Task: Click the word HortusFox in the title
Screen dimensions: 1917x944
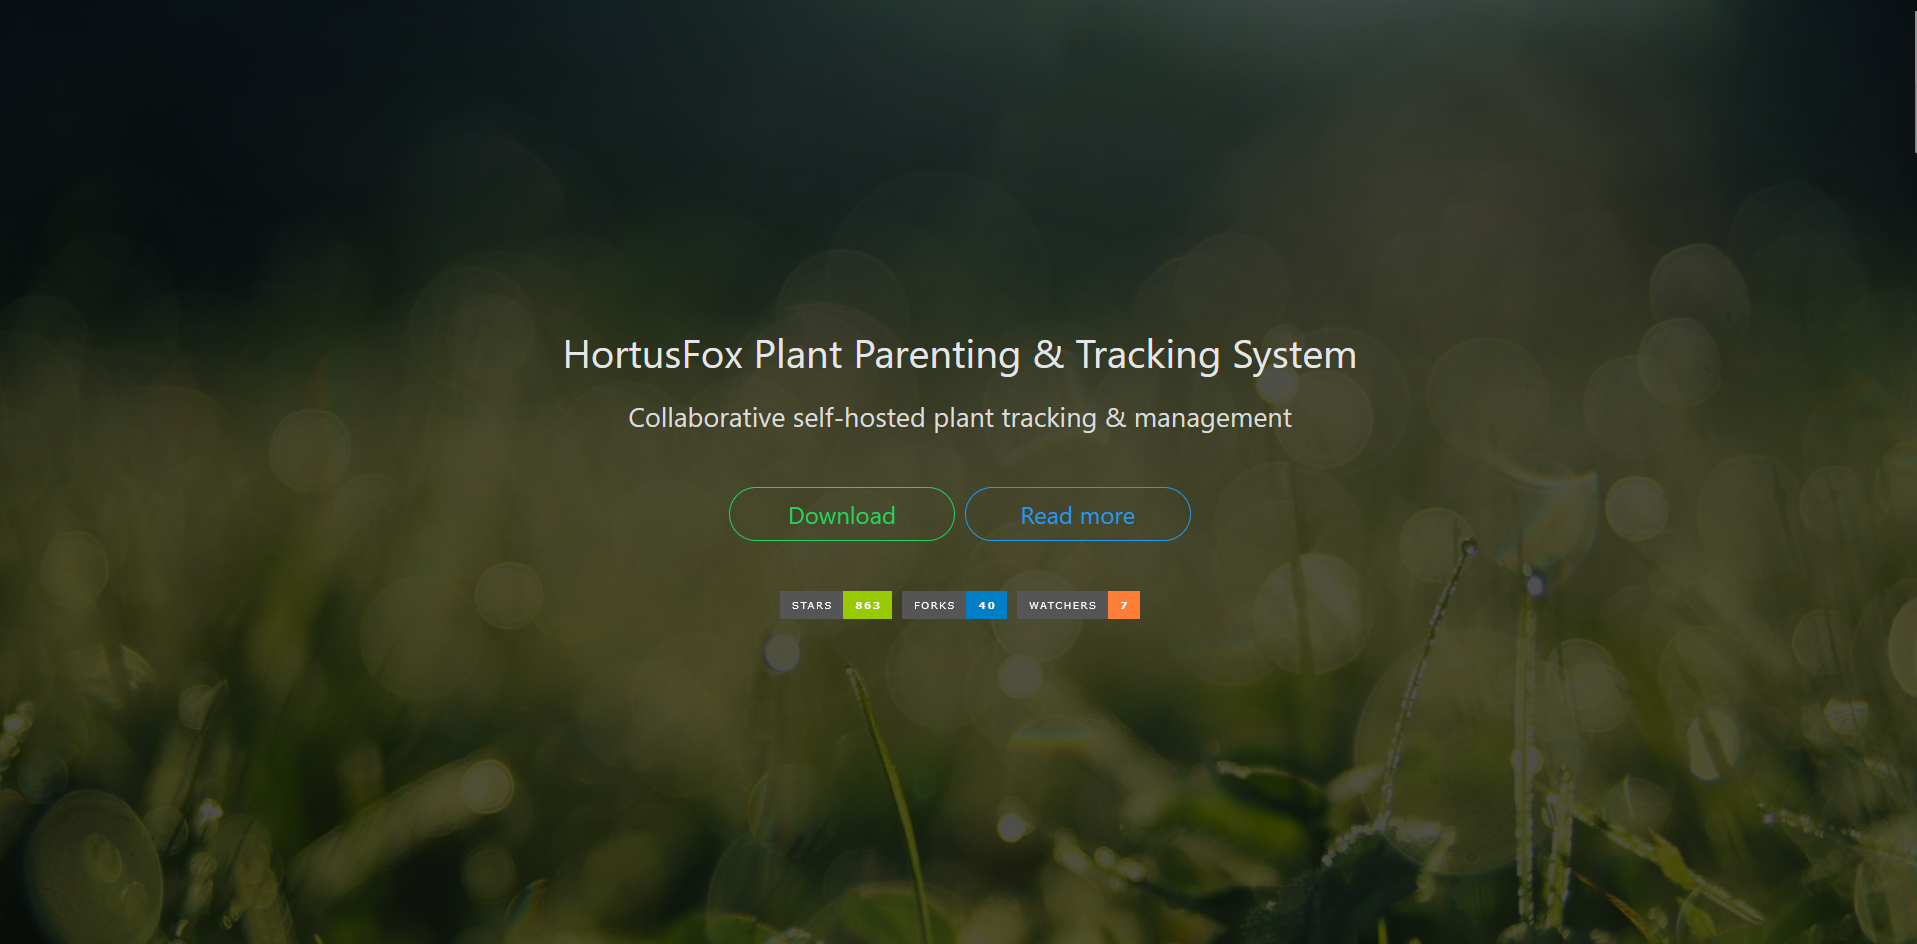Action: pyautogui.click(x=653, y=355)
